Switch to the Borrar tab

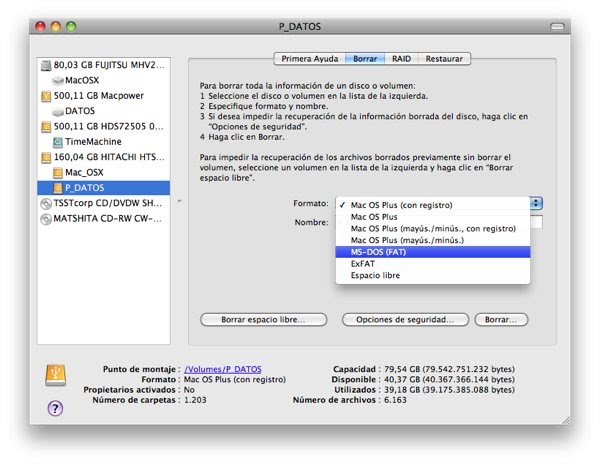pos(365,59)
